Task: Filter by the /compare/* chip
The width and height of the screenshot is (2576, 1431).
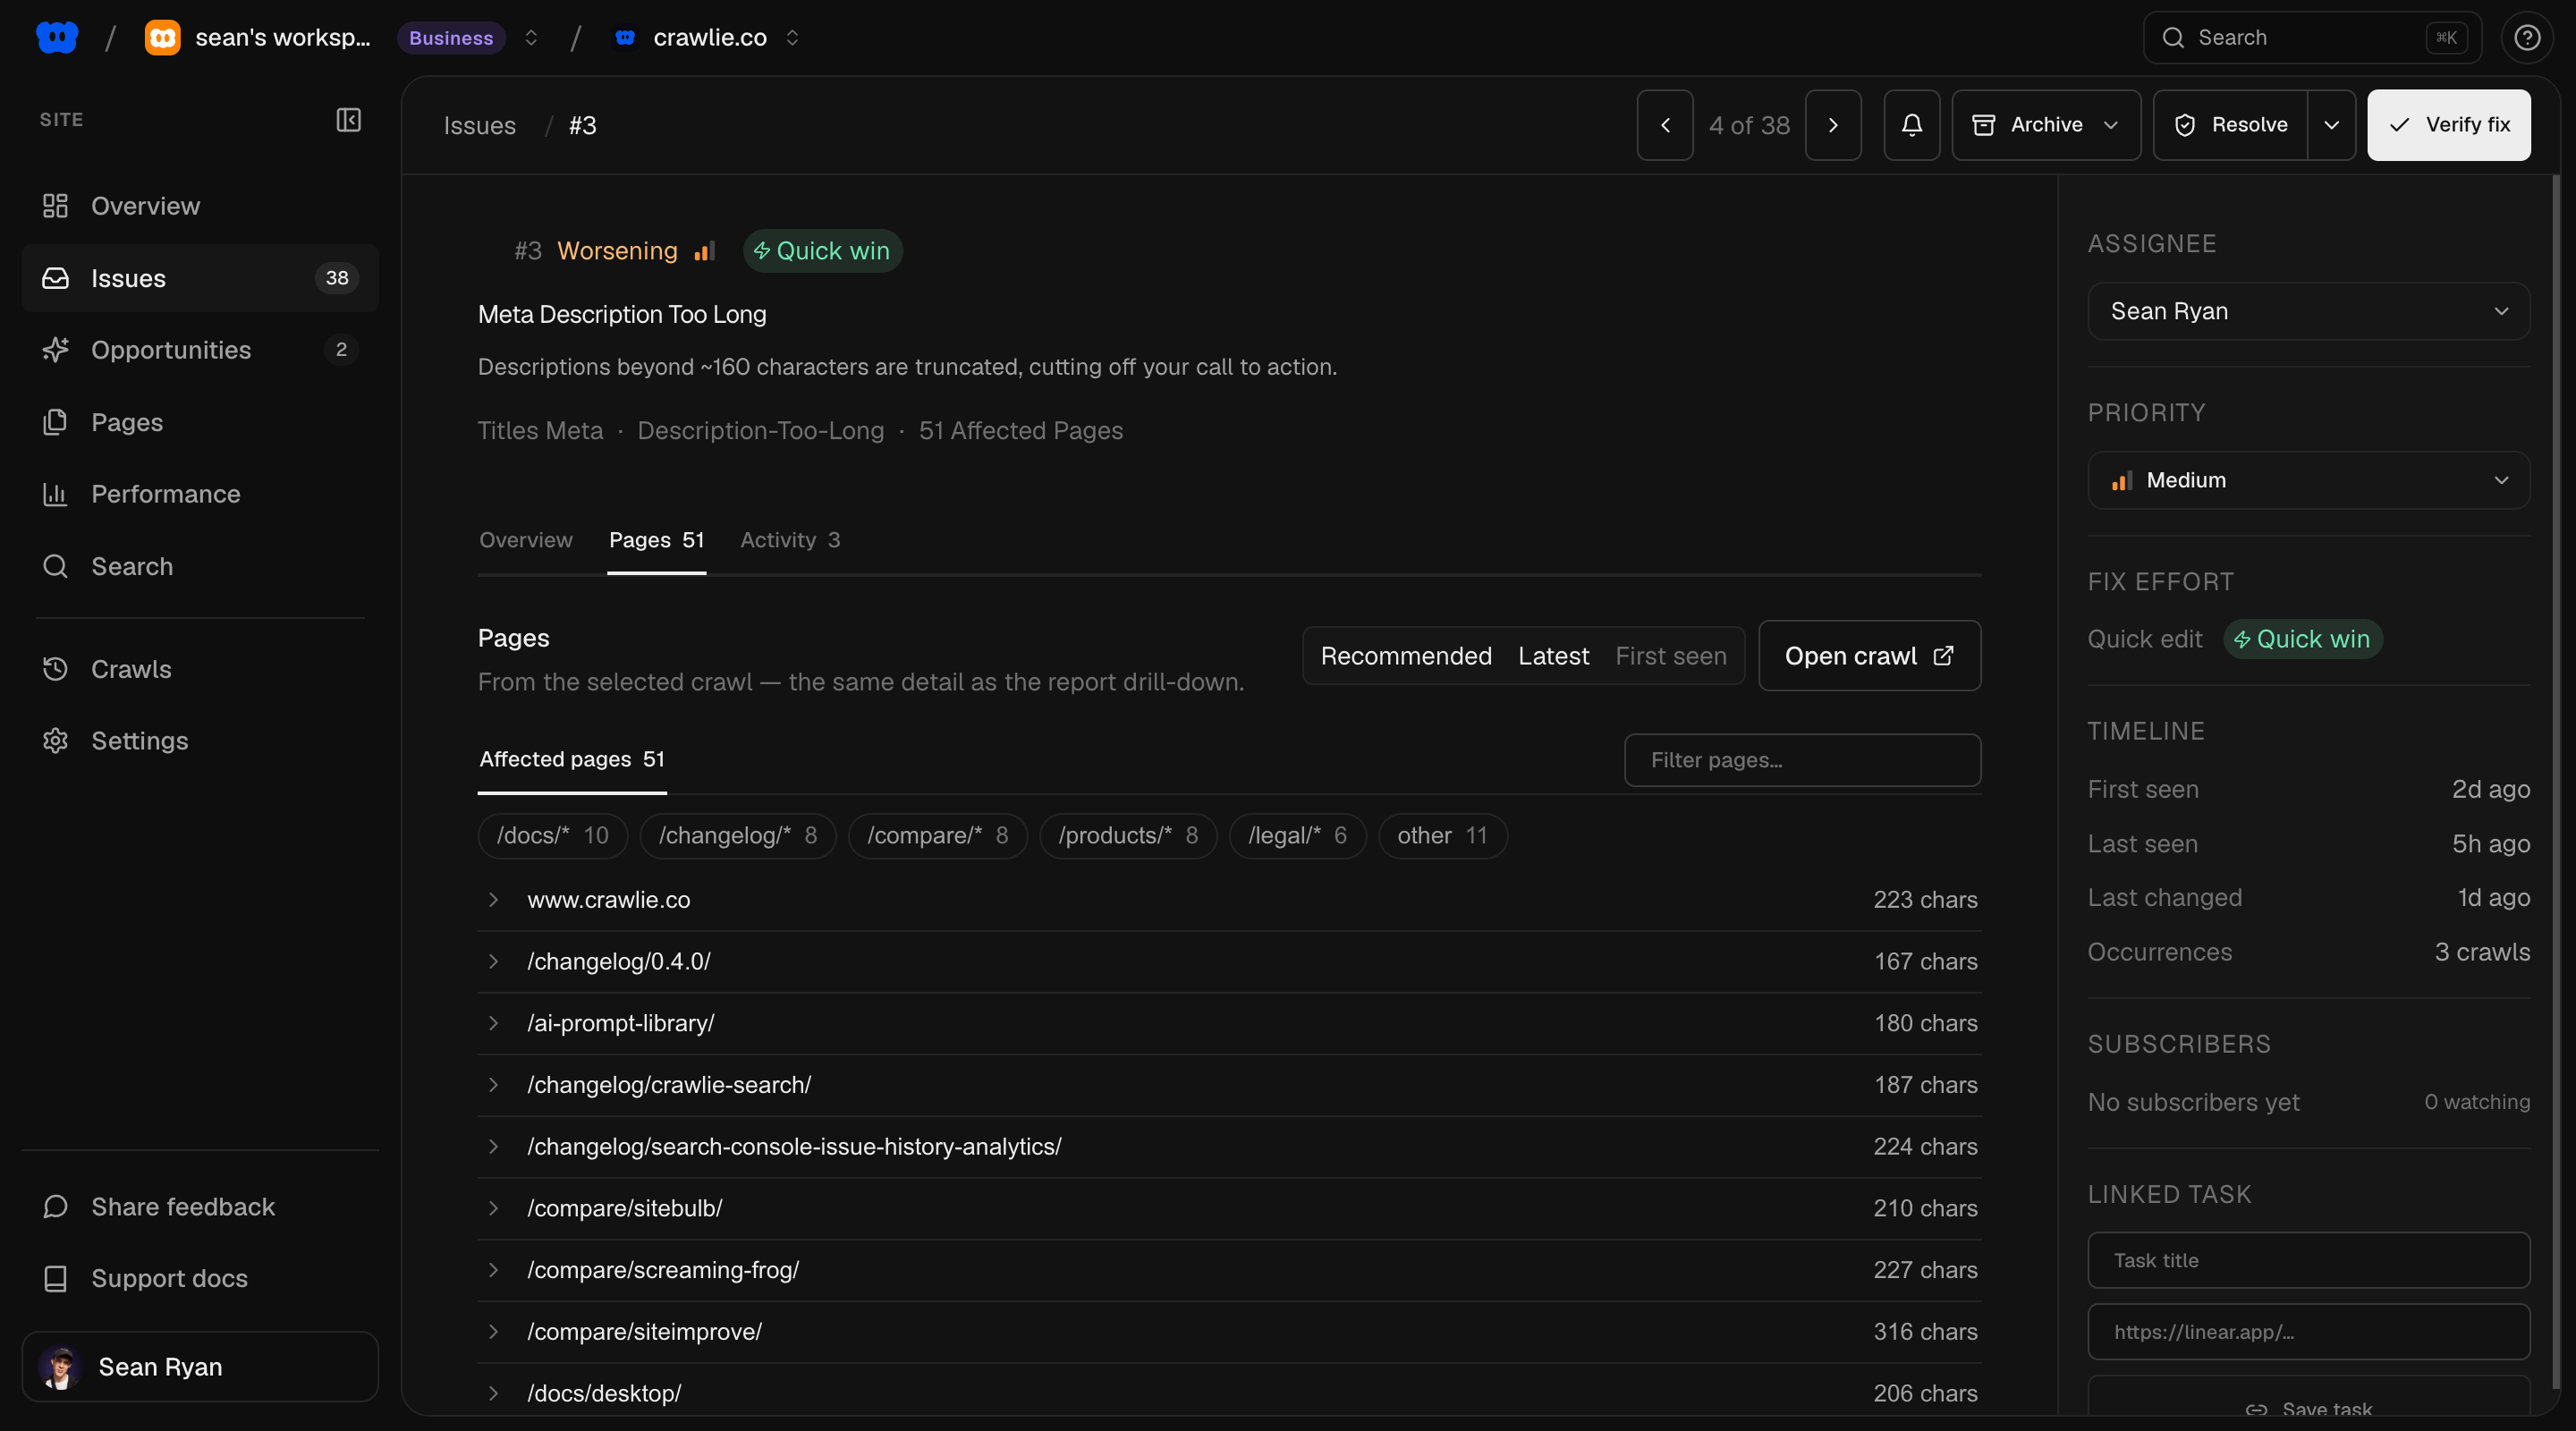Action: point(938,836)
